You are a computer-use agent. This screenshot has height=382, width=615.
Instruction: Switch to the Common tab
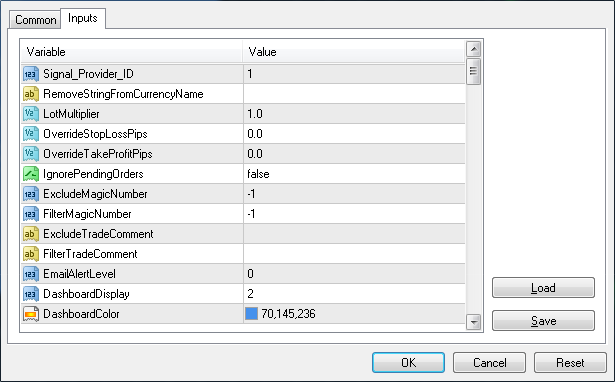(35, 20)
